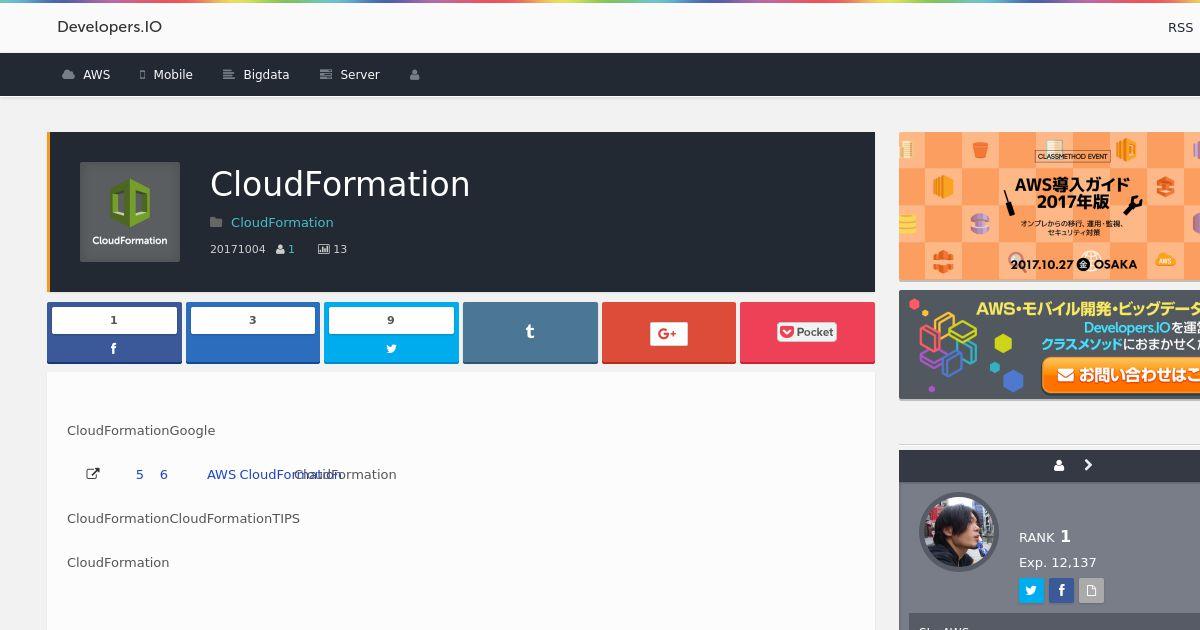The image size is (1200, 630).
Task: Click the author's document/articles icon
Action: click(1091, 590)
